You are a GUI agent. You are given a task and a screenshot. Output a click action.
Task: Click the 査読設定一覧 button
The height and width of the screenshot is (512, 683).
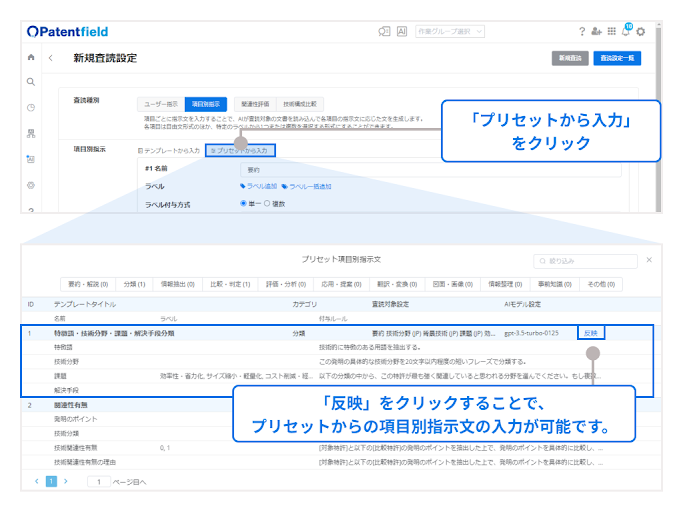click(x=617, y=58)
